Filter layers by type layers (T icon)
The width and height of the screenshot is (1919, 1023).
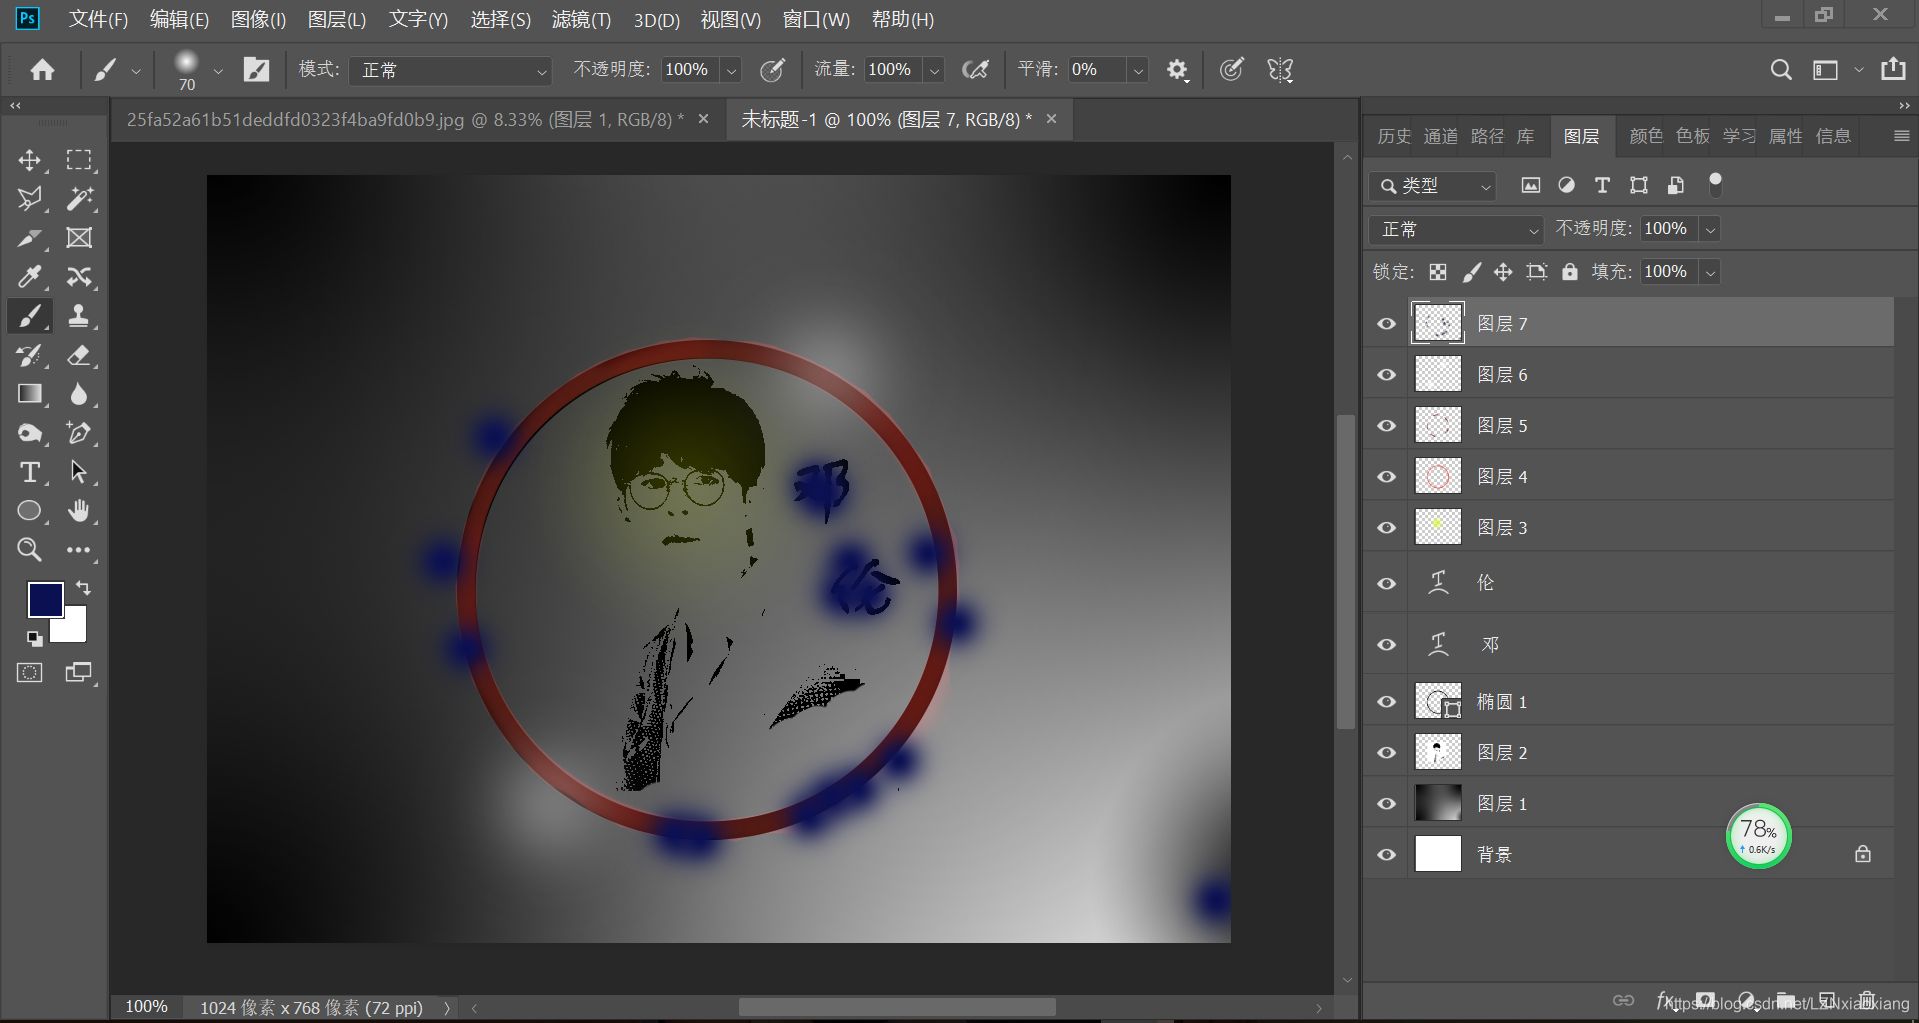(x=1602, y=185)
